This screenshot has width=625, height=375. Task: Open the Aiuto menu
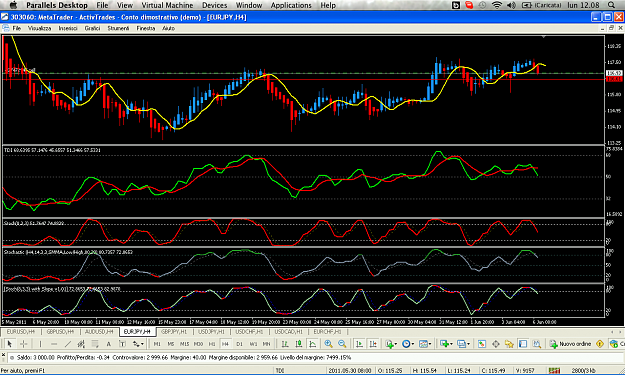pyautogui.click(x=169, y=28)
